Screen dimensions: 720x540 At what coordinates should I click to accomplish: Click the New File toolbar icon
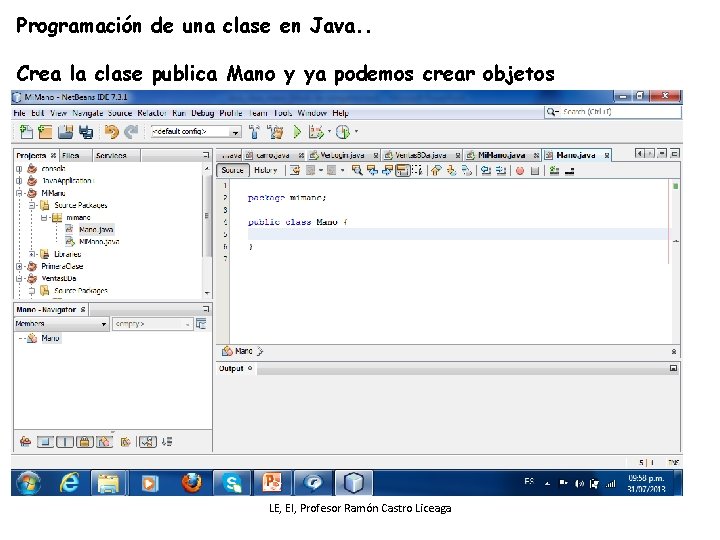point(26,132)
